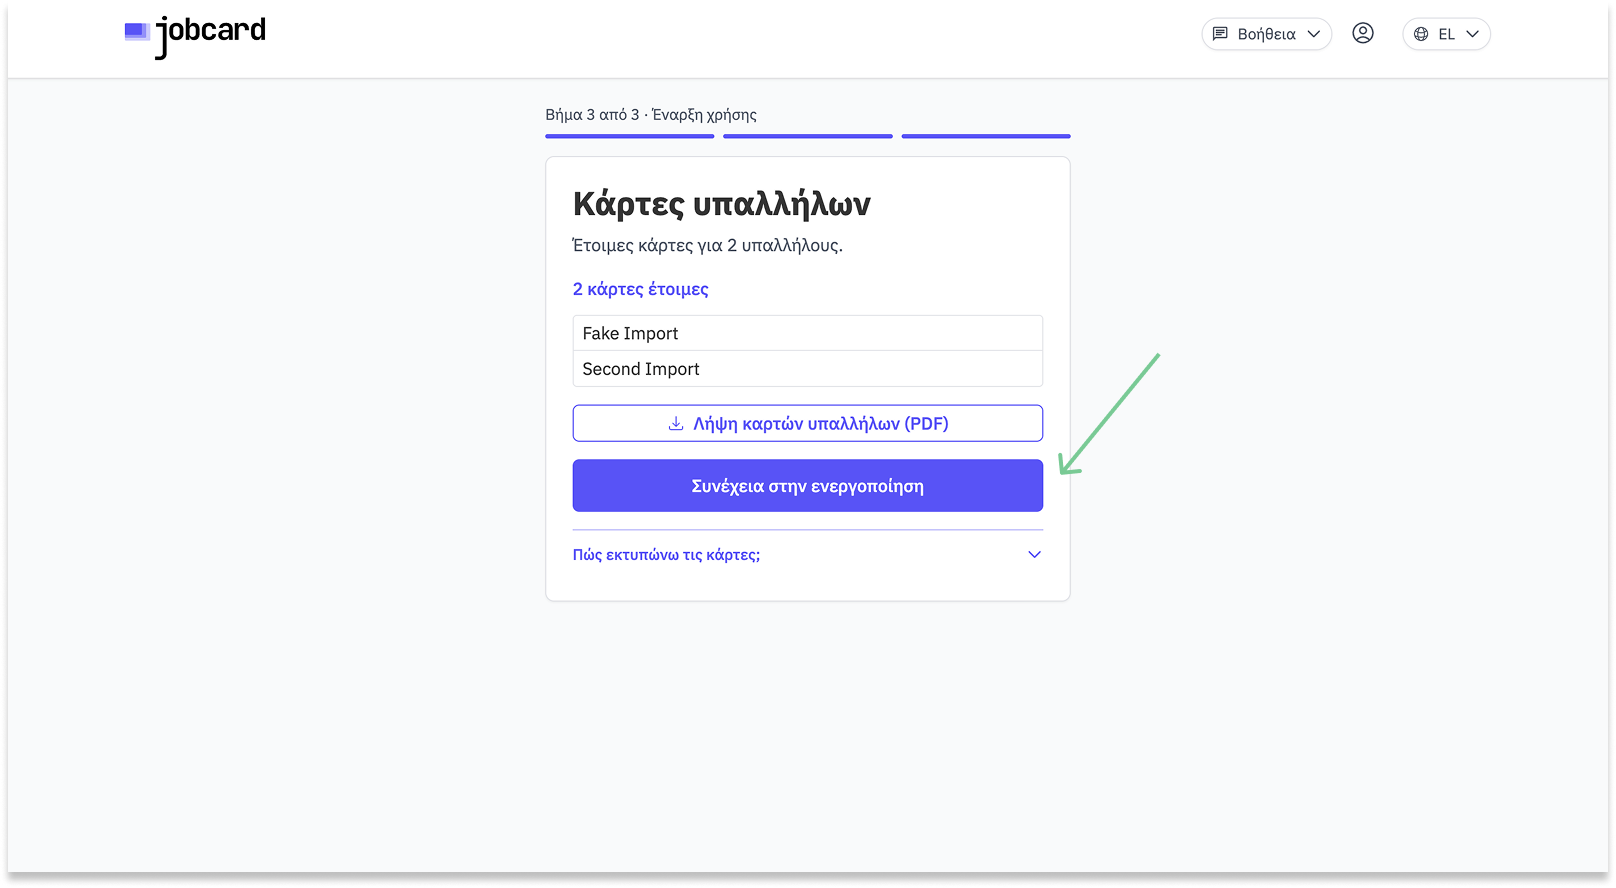The height and width of the screenshot is (888, 1616).
Task: Select the Fake Import row
Action: point(808,333)
